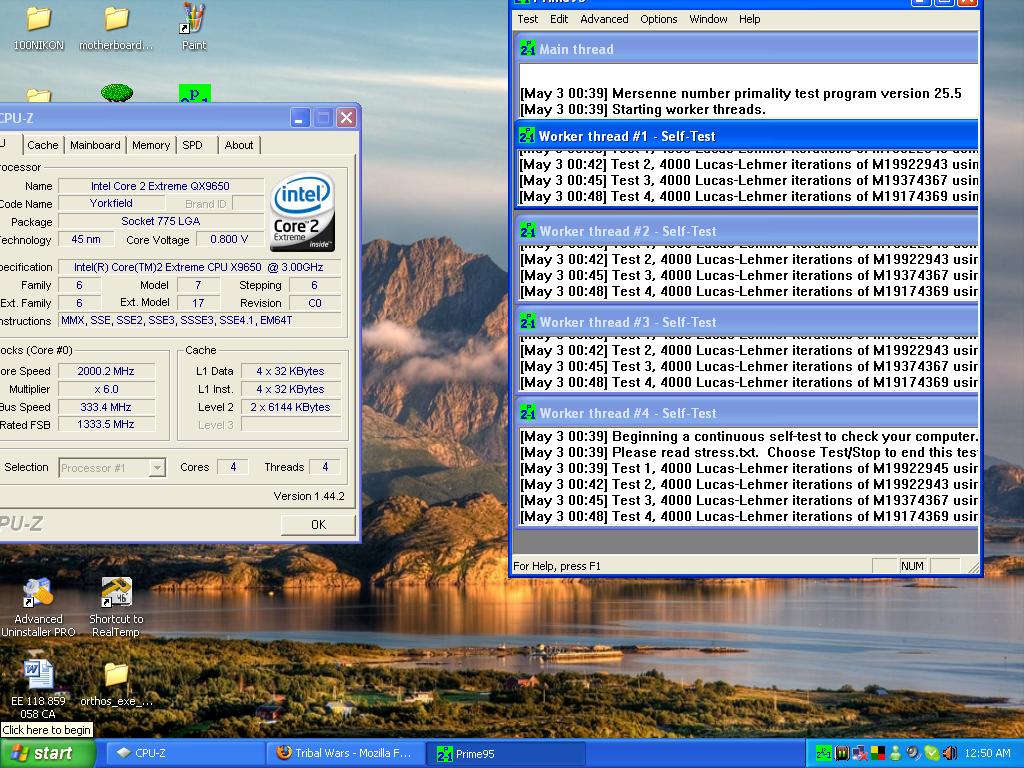Switch to the Memory tab in CPU-Z

[x=151, y=145]
